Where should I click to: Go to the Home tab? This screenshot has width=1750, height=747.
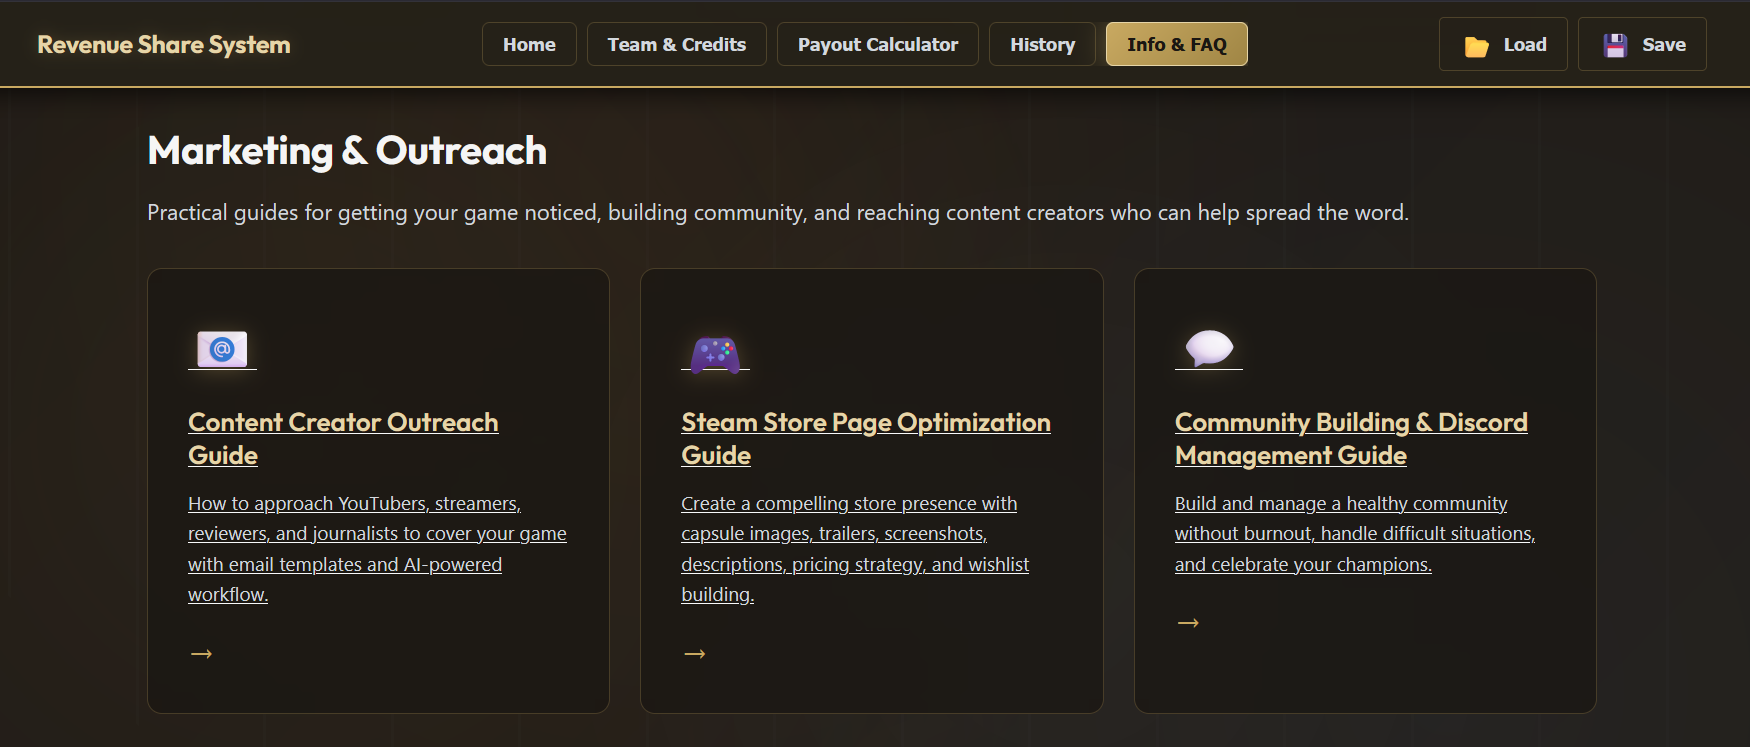(529, 45)
